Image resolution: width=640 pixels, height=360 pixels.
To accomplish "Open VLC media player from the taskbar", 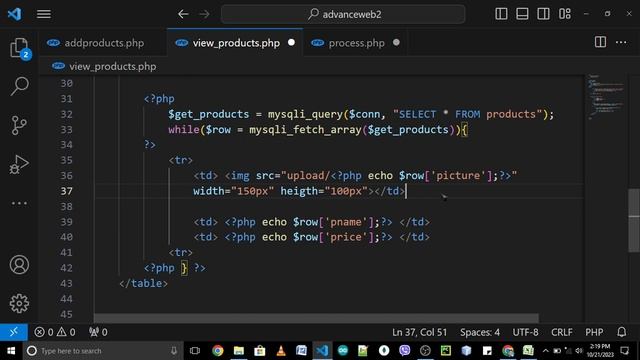I will (281, 351).
